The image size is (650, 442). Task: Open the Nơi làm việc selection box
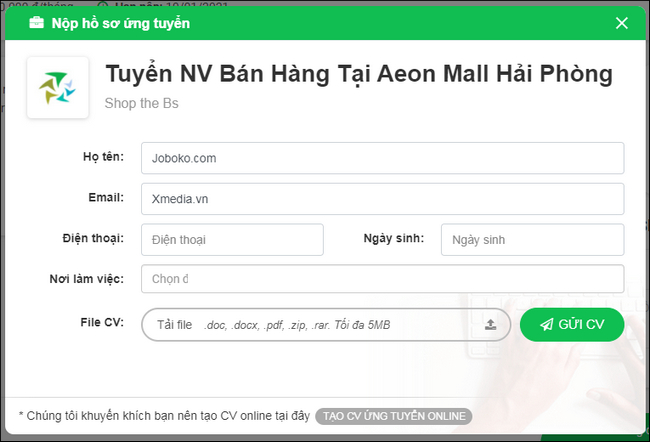382,279
